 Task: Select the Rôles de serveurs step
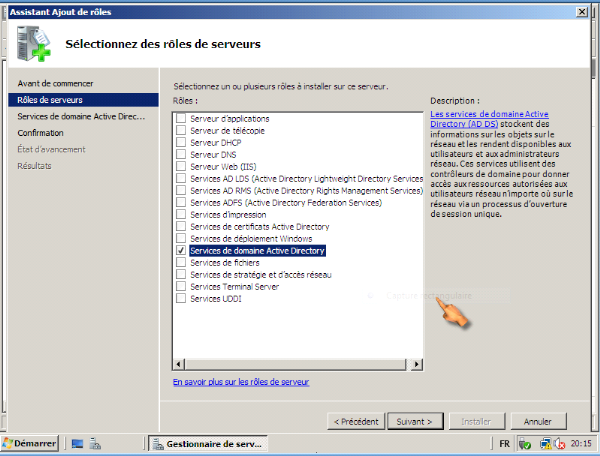point(83,100)
